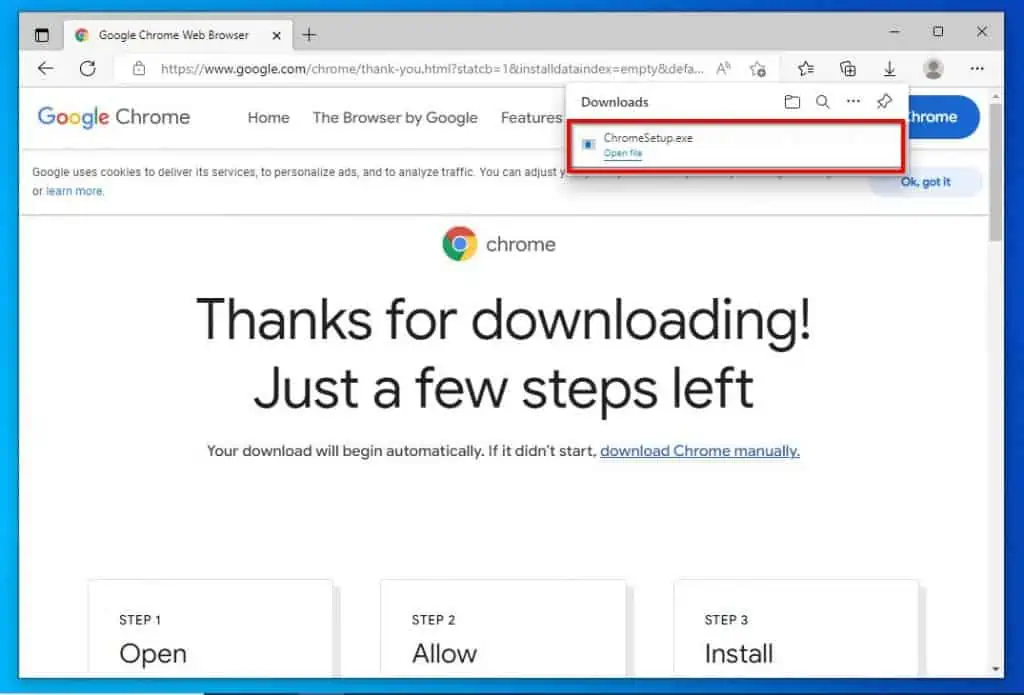The height and width of the screenshot is (695, 1024).
Task: Click the Downloads toolbar icon
Action: [x=889, y=69]
